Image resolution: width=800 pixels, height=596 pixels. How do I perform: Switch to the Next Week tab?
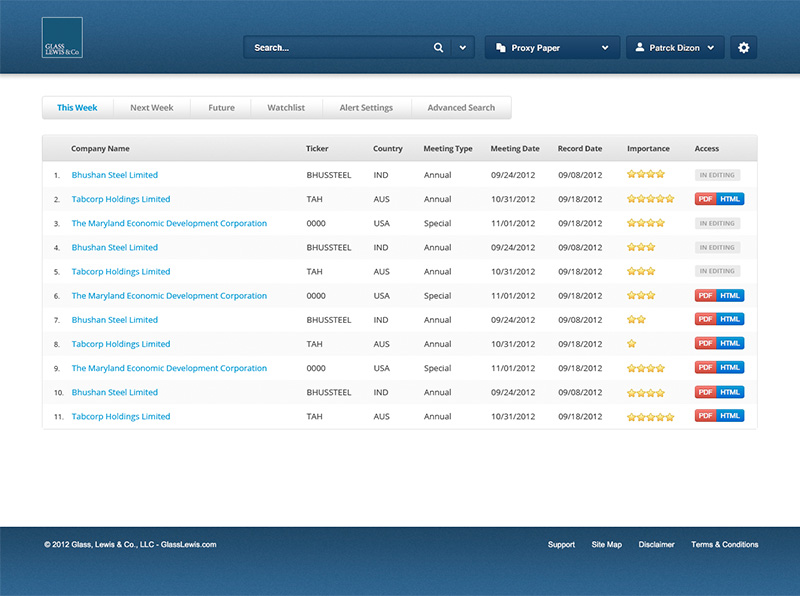(151, 108)
